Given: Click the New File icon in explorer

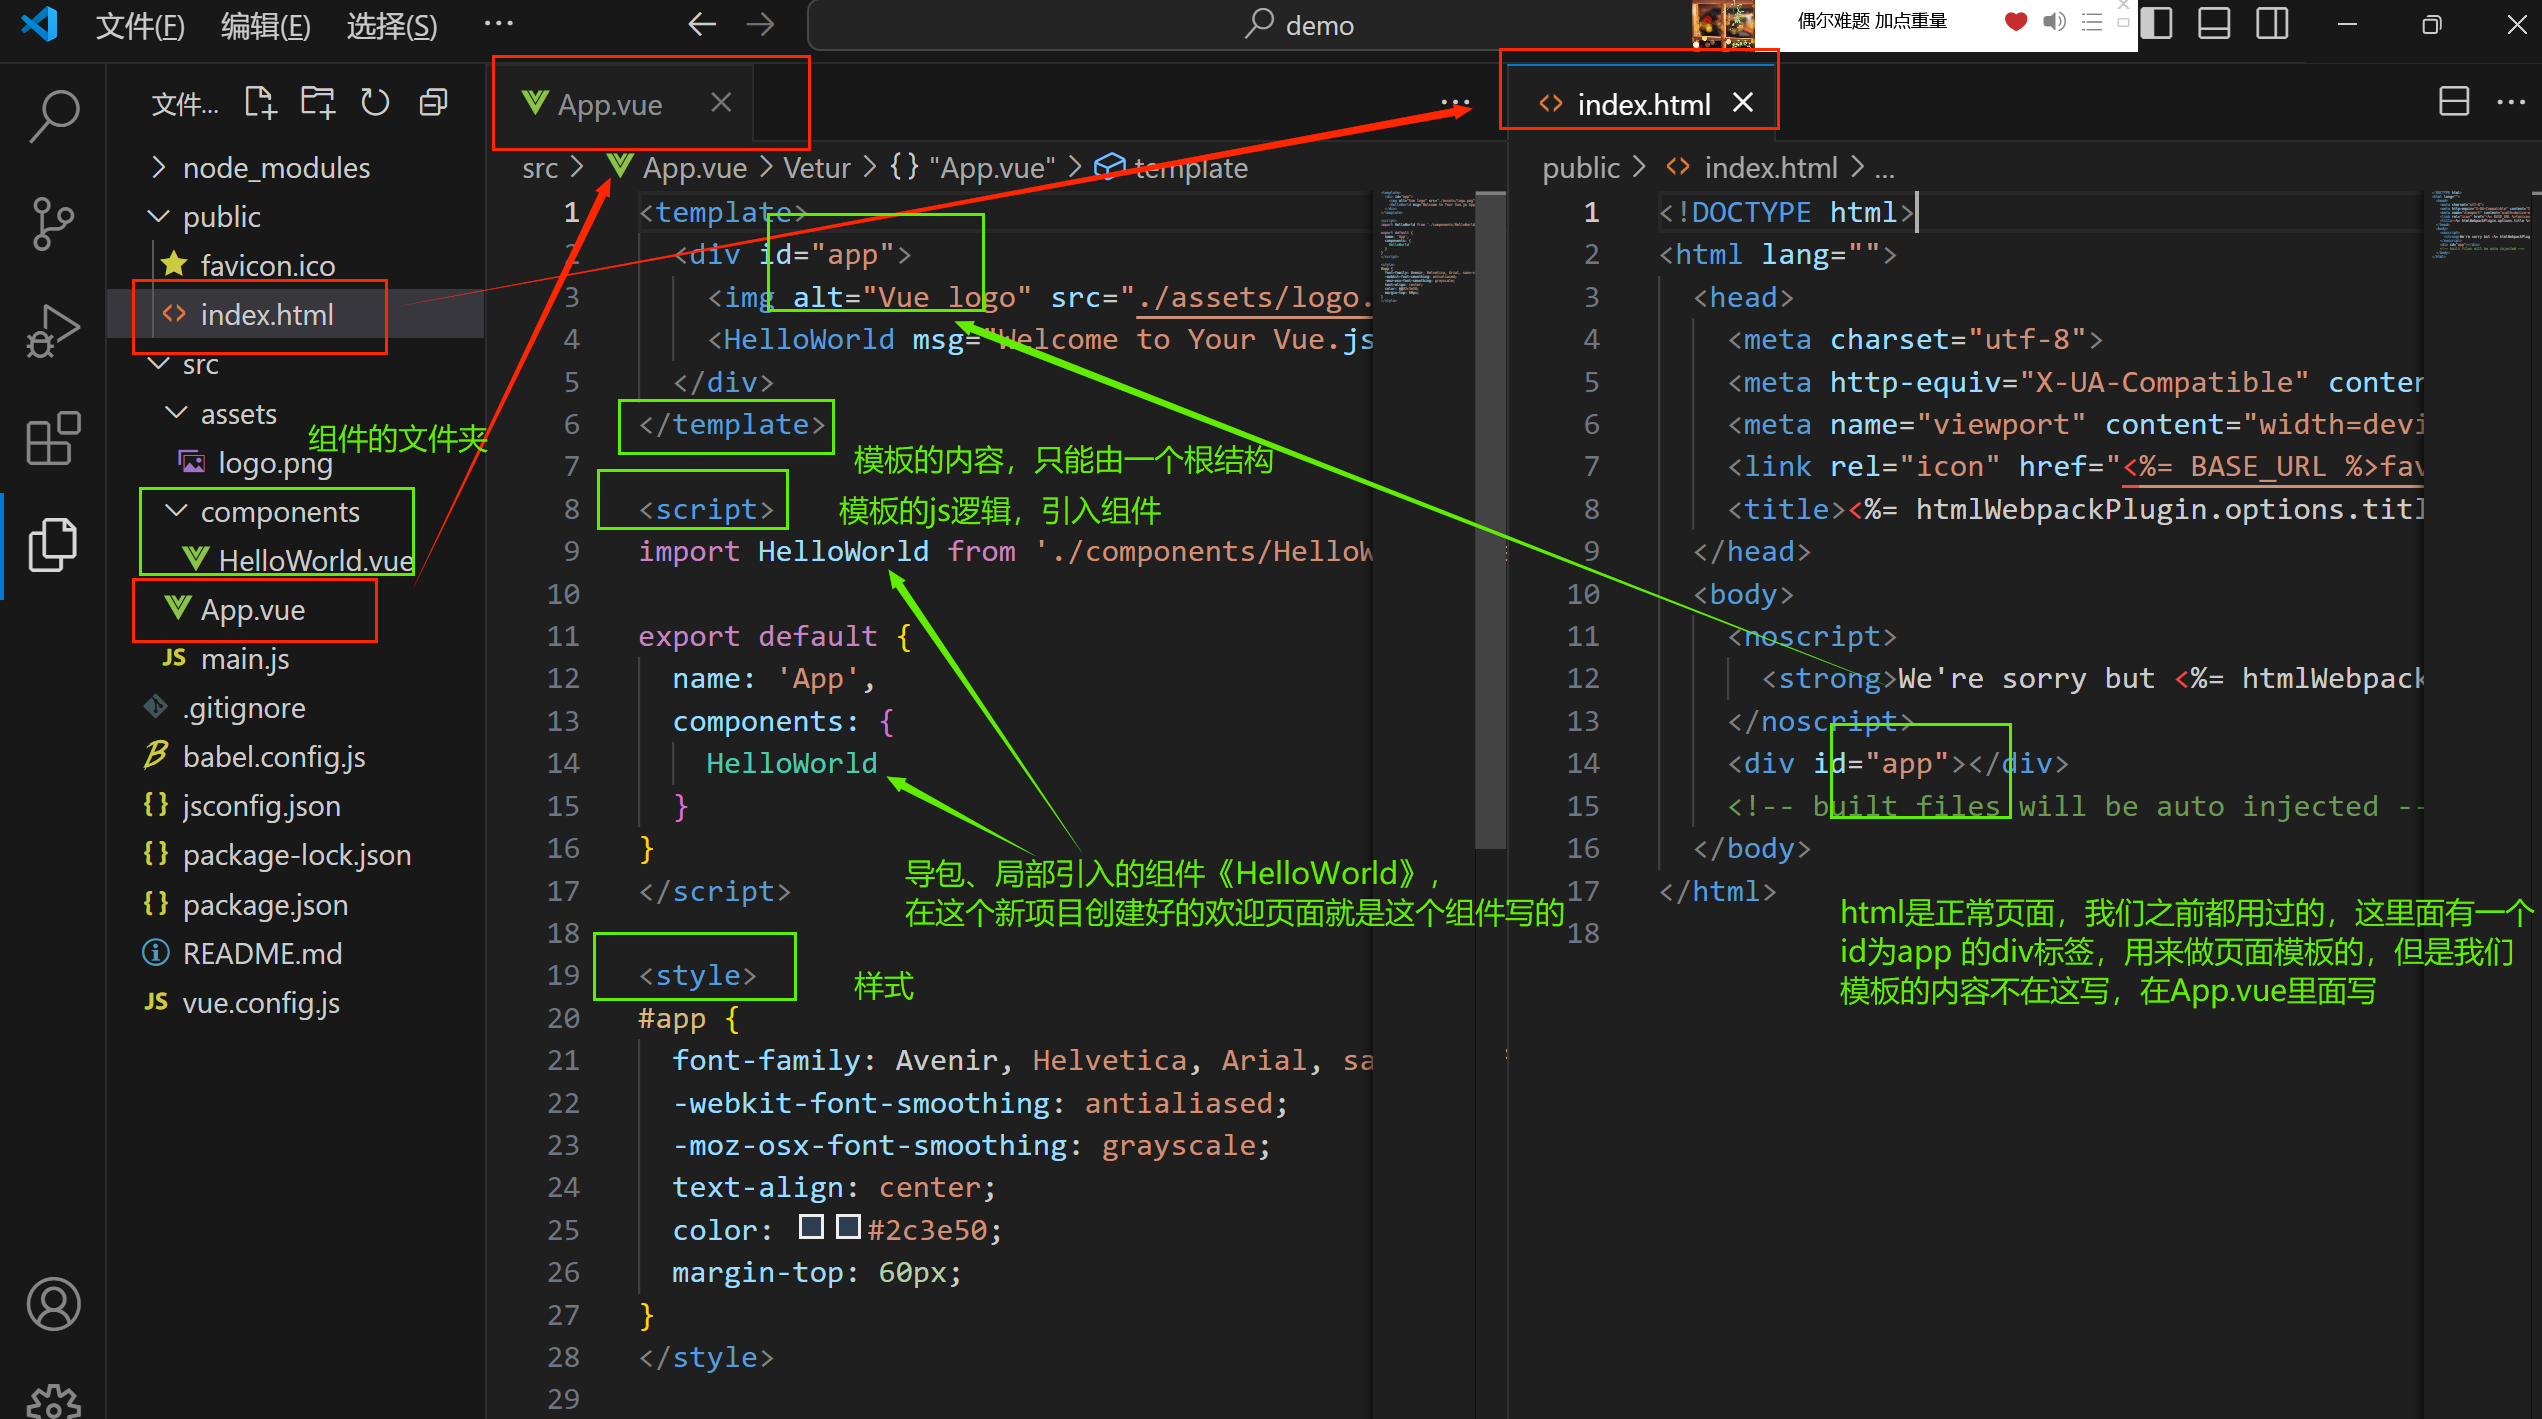Looking at the screenshot, I should click(x=261, y=103).
